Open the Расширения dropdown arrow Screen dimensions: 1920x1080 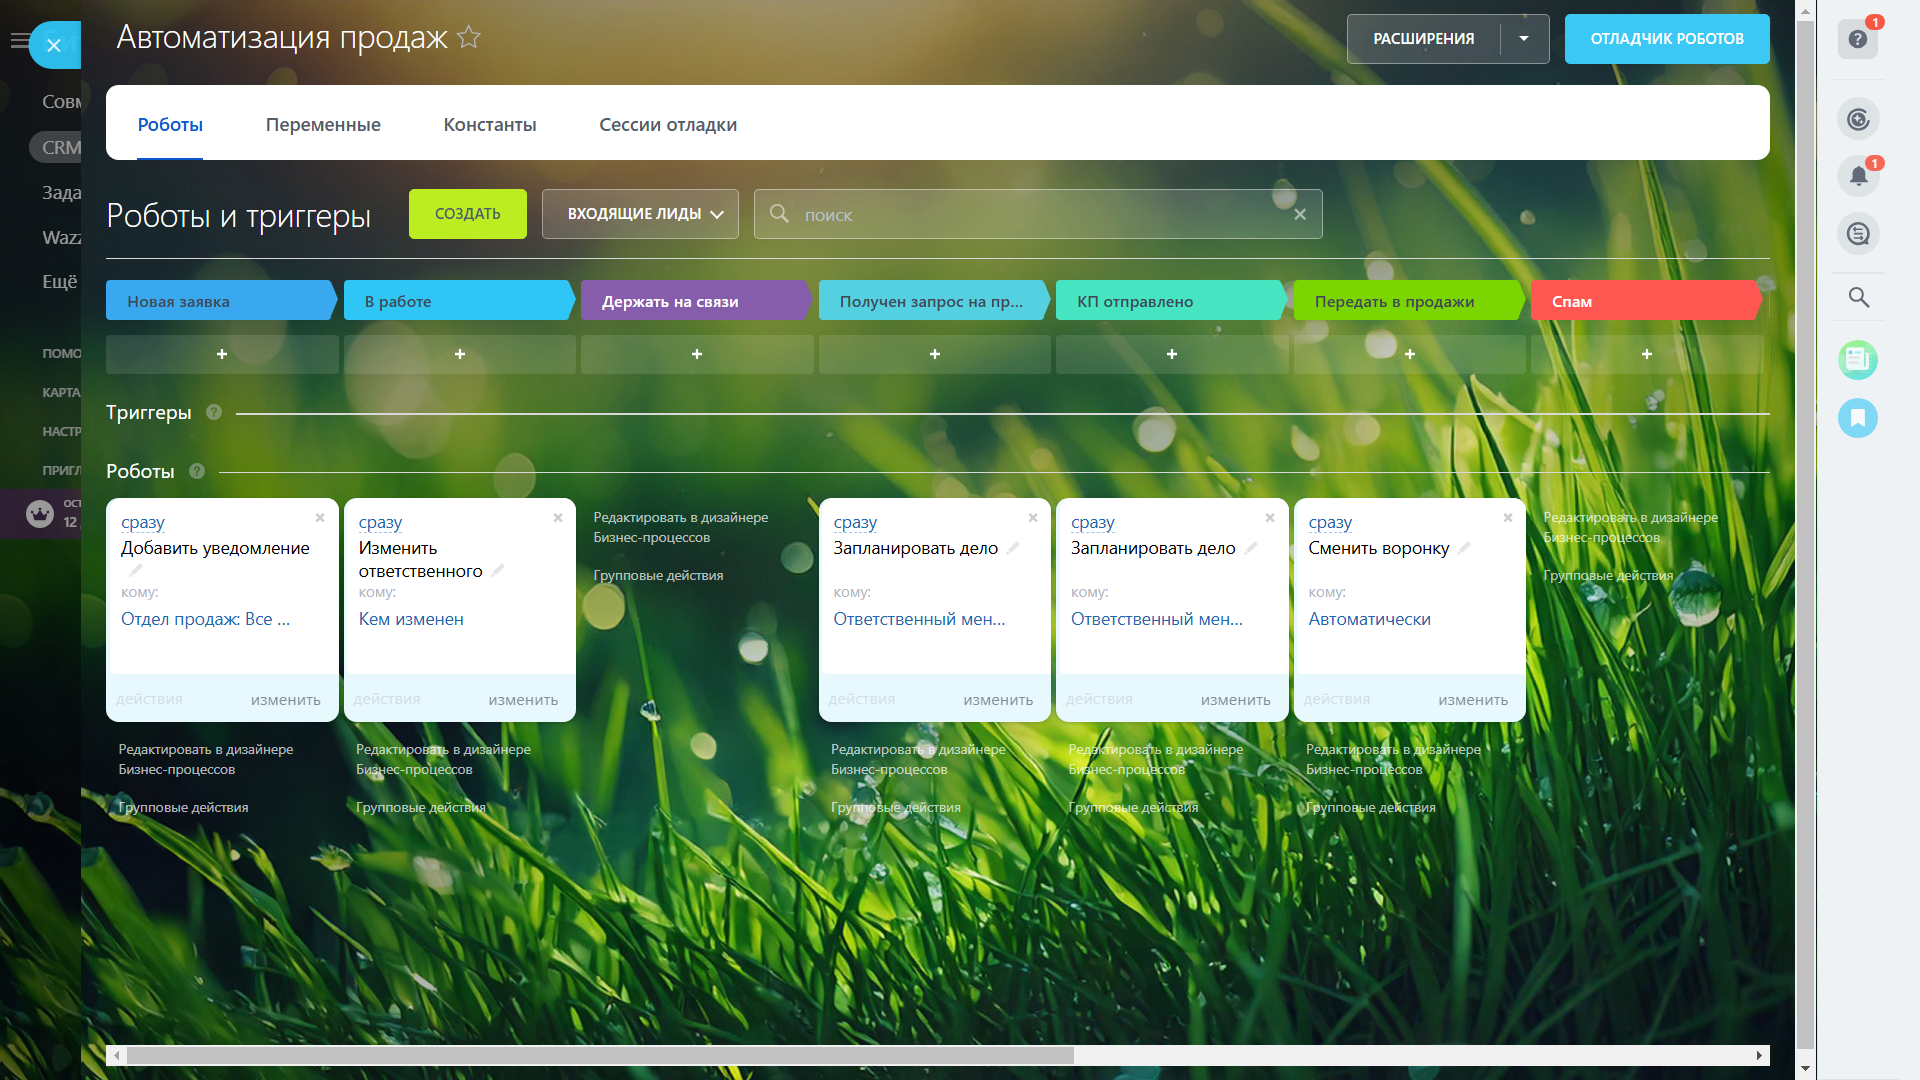tap(1524, 39)
